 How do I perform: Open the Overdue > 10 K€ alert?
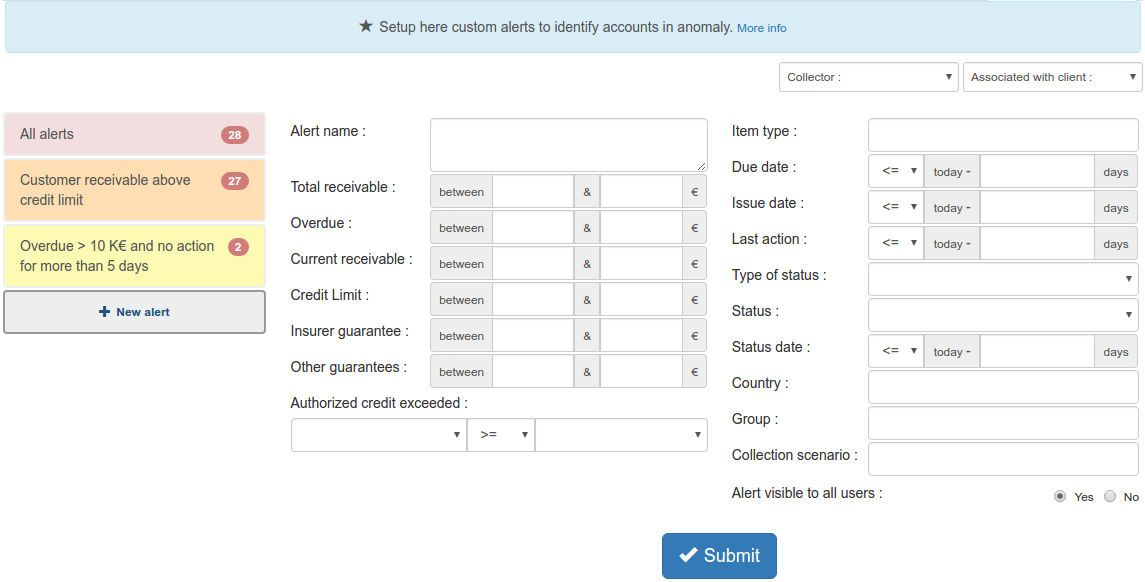coord(115,256)
